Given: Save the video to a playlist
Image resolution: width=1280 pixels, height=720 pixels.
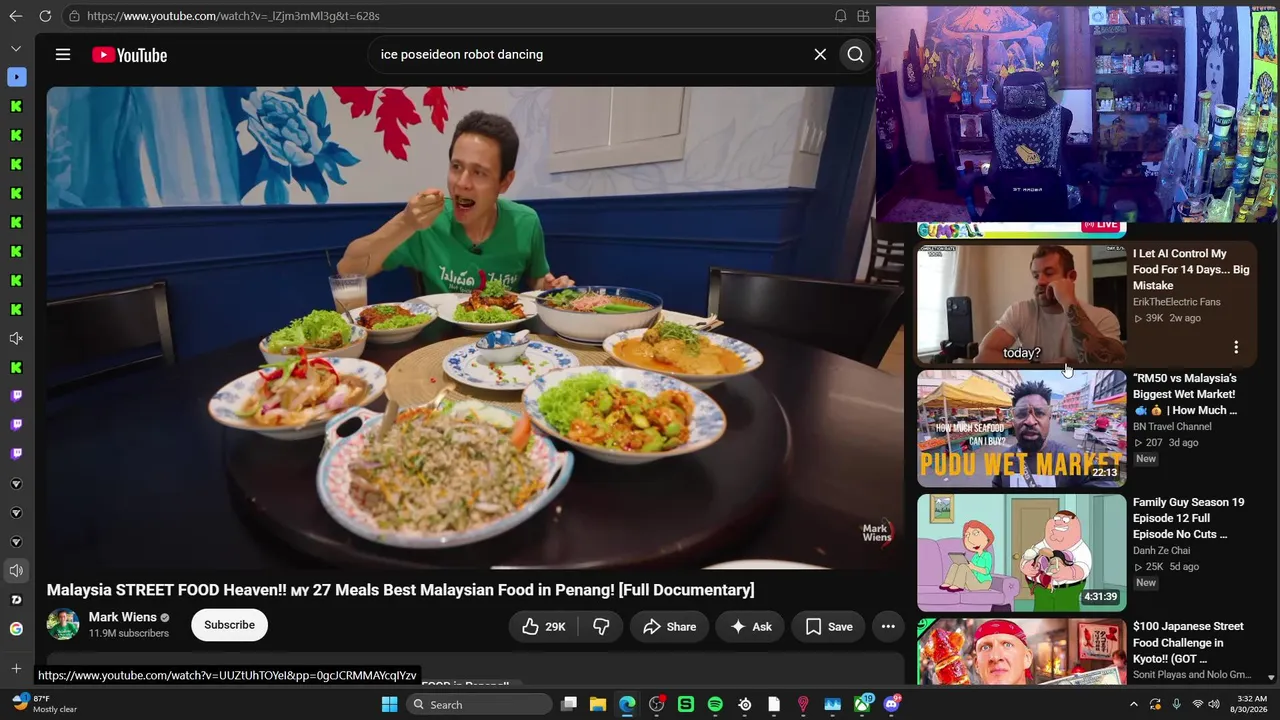Looking at the screenshot, I should tap(829, 627).
